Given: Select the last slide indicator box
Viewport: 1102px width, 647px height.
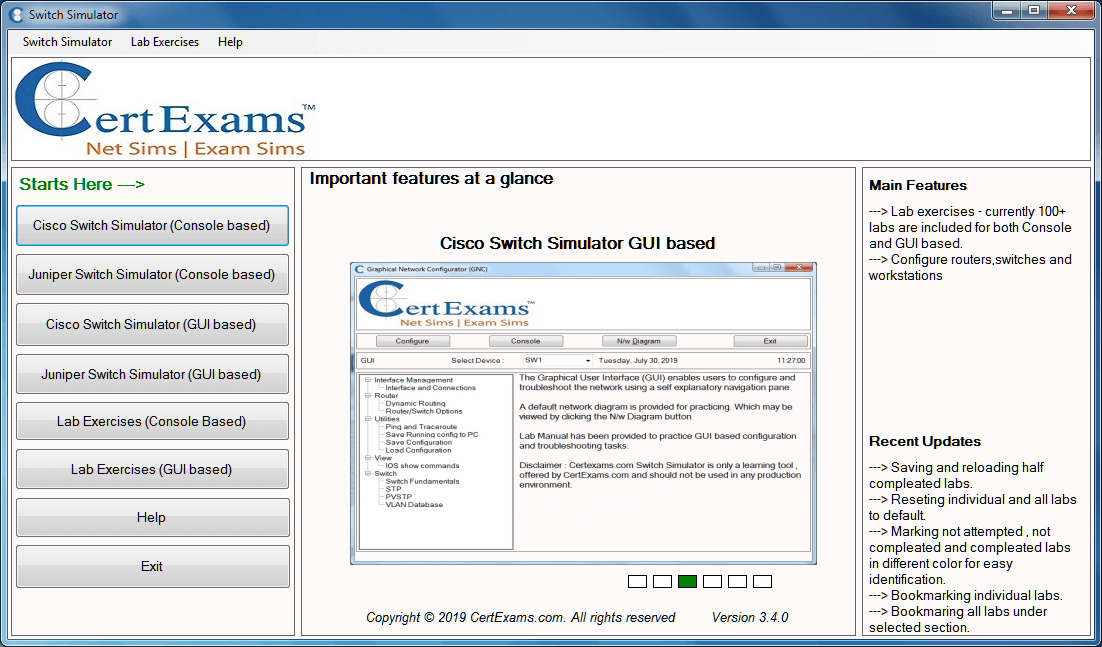Looking at the screenshot, I should tap(762, 581).
